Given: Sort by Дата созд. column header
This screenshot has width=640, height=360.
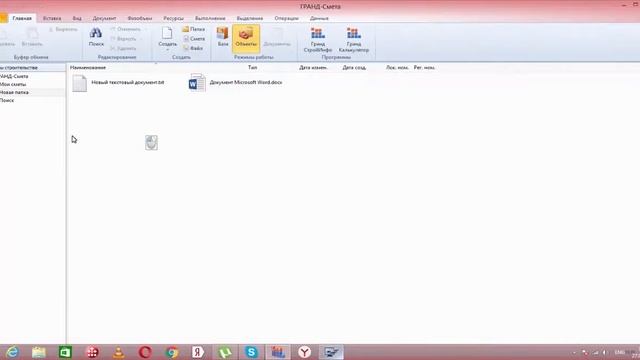Looking at the screenshot, I should coord(354,67).
